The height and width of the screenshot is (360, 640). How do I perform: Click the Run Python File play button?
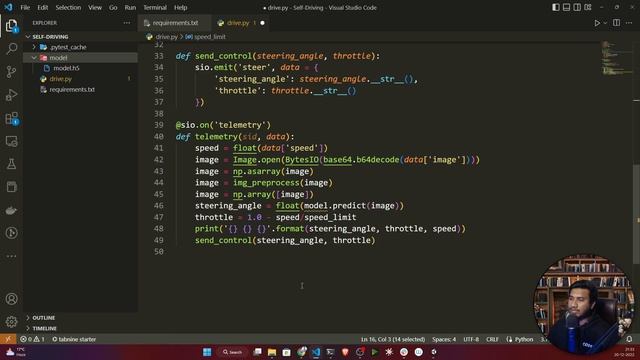point(597,23)
